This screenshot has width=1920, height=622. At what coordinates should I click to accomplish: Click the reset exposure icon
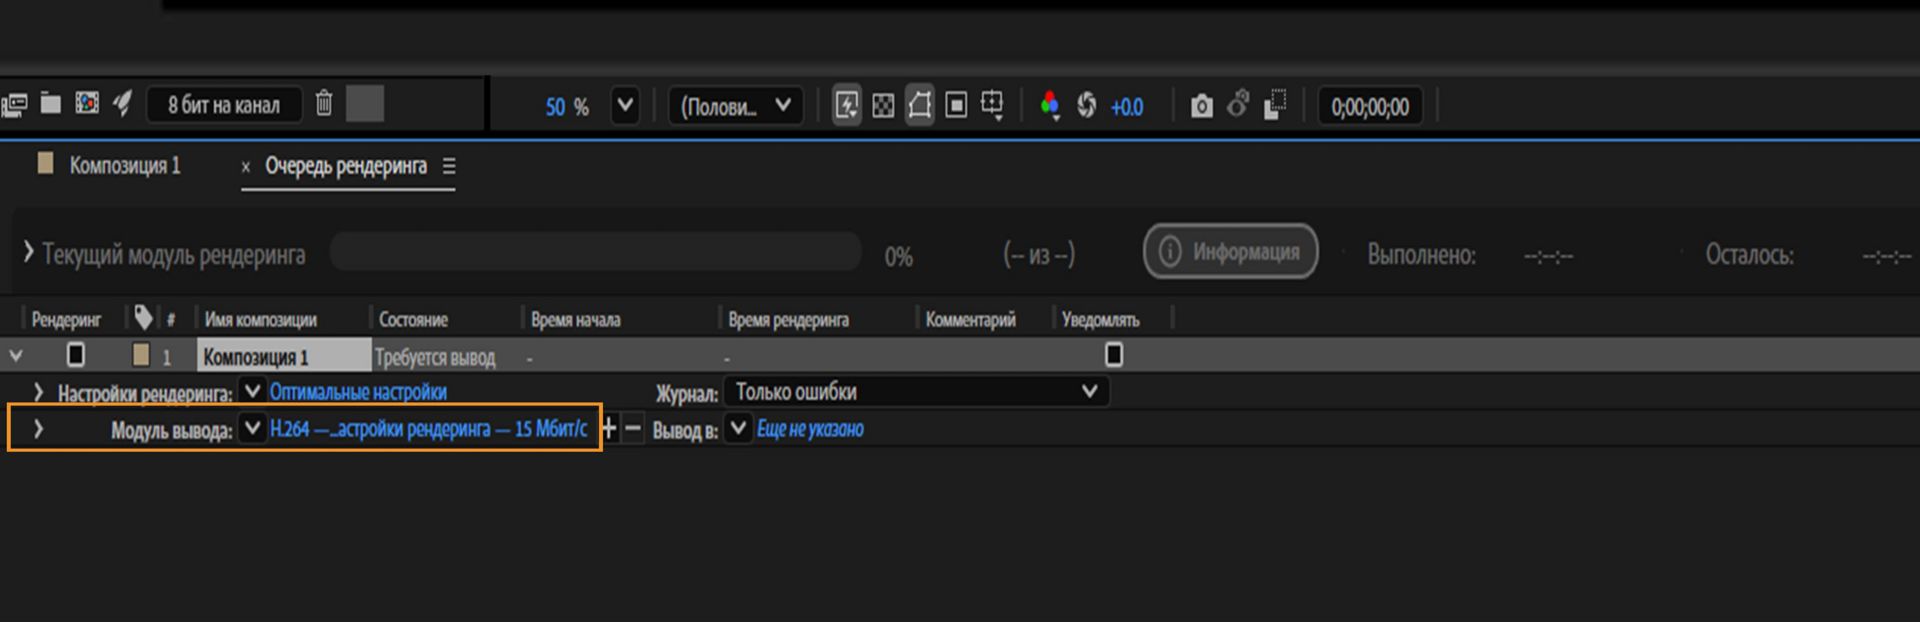[1087, 105]
